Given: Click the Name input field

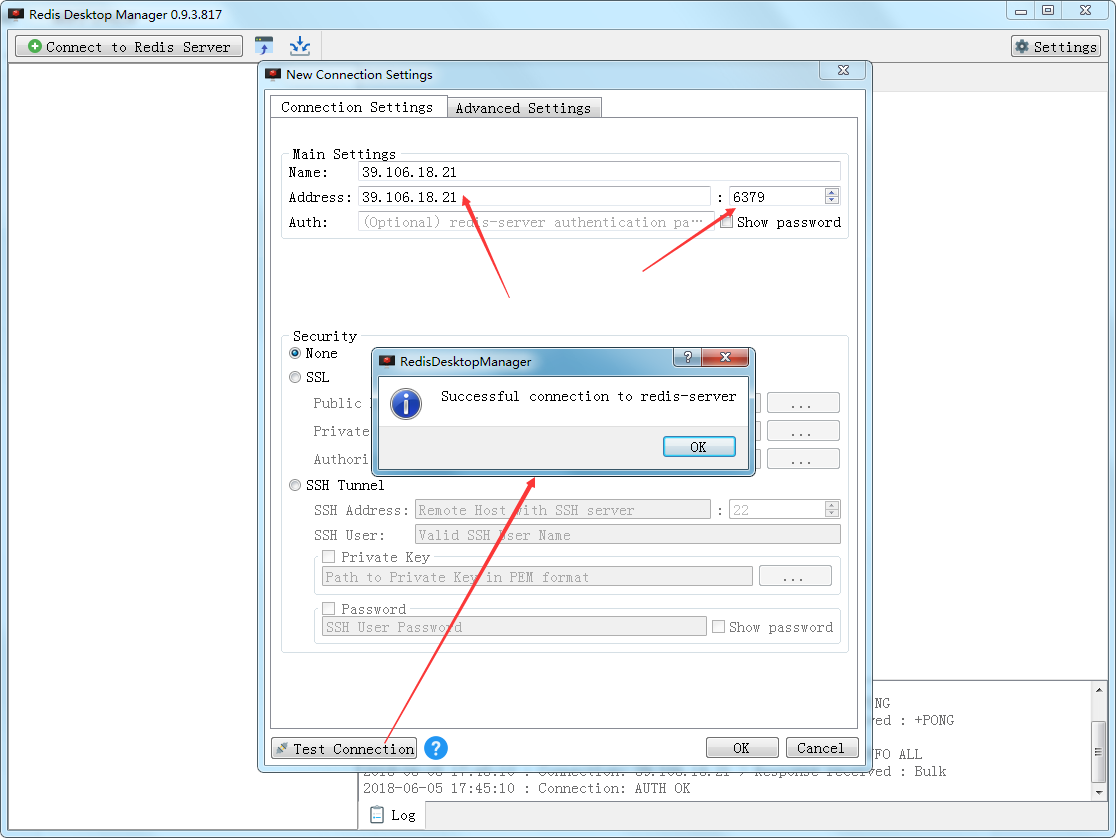Looking at the screenshot, I should [599, 172].
